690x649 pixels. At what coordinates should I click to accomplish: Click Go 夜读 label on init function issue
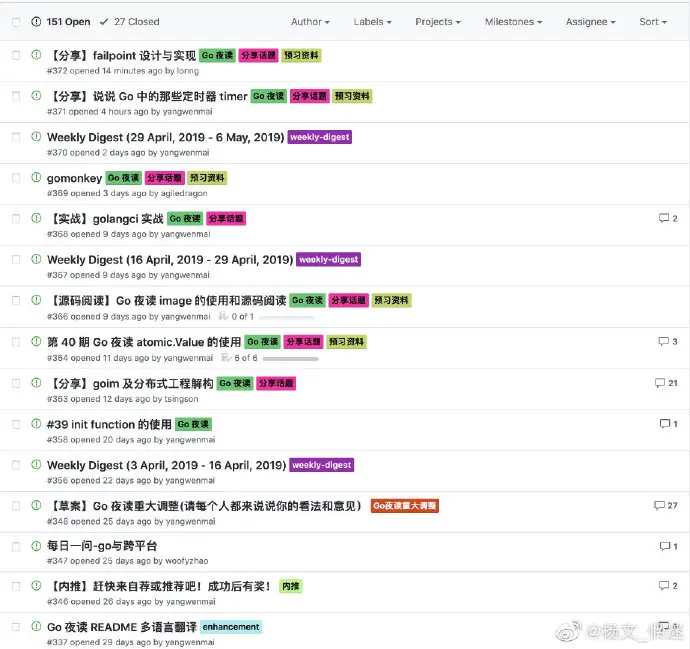click(193, 424)
